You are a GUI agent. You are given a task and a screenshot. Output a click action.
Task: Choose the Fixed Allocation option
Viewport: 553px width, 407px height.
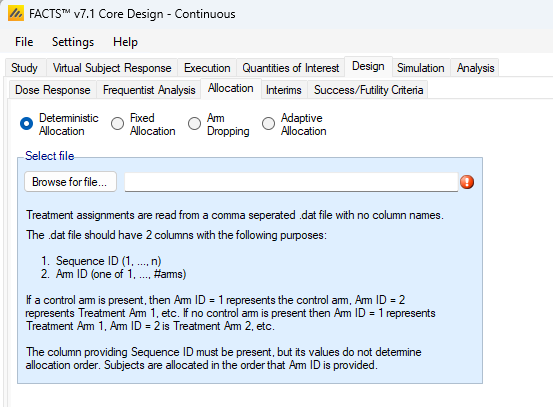117,124
